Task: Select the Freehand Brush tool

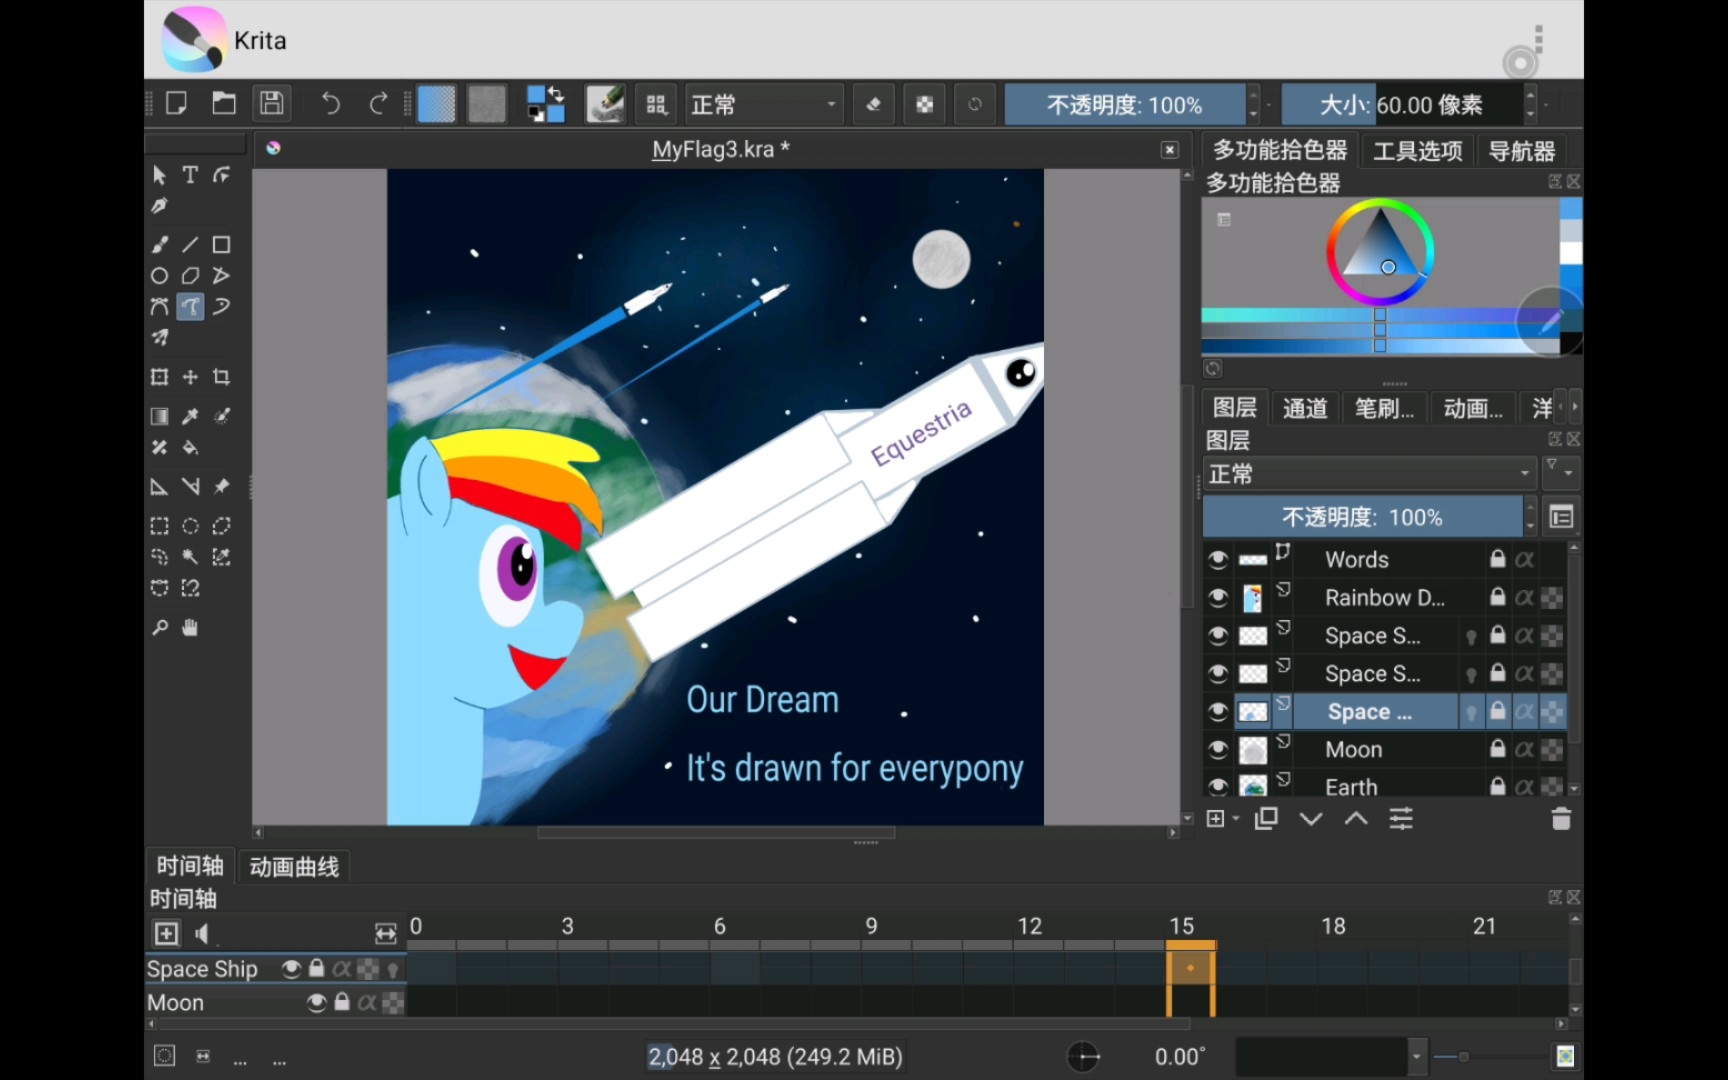Action: [x=159, y=245]
